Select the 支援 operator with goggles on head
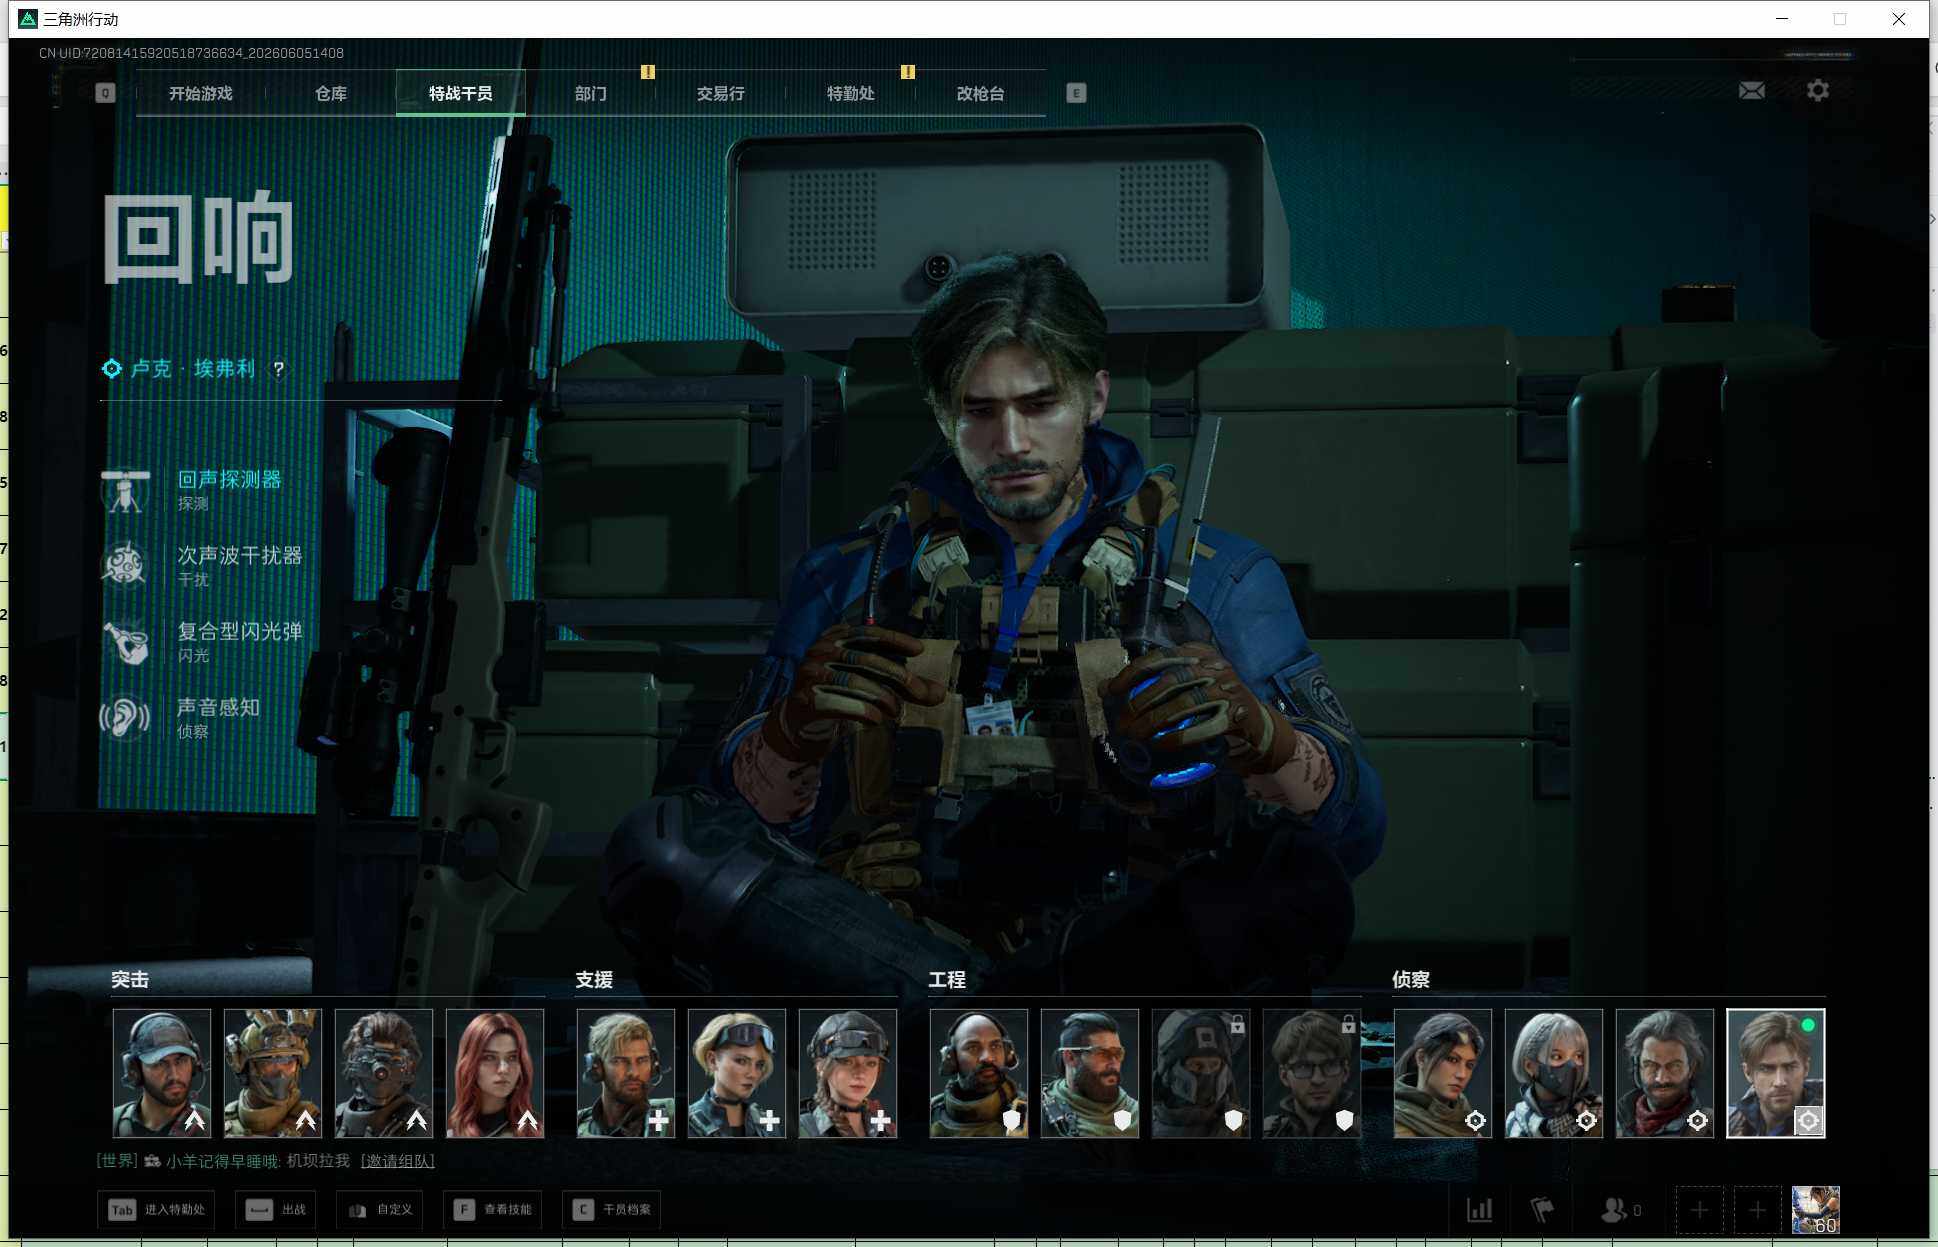Screen dimensions: 1938x1247 pyautogui.click(x=737, y=1073)
